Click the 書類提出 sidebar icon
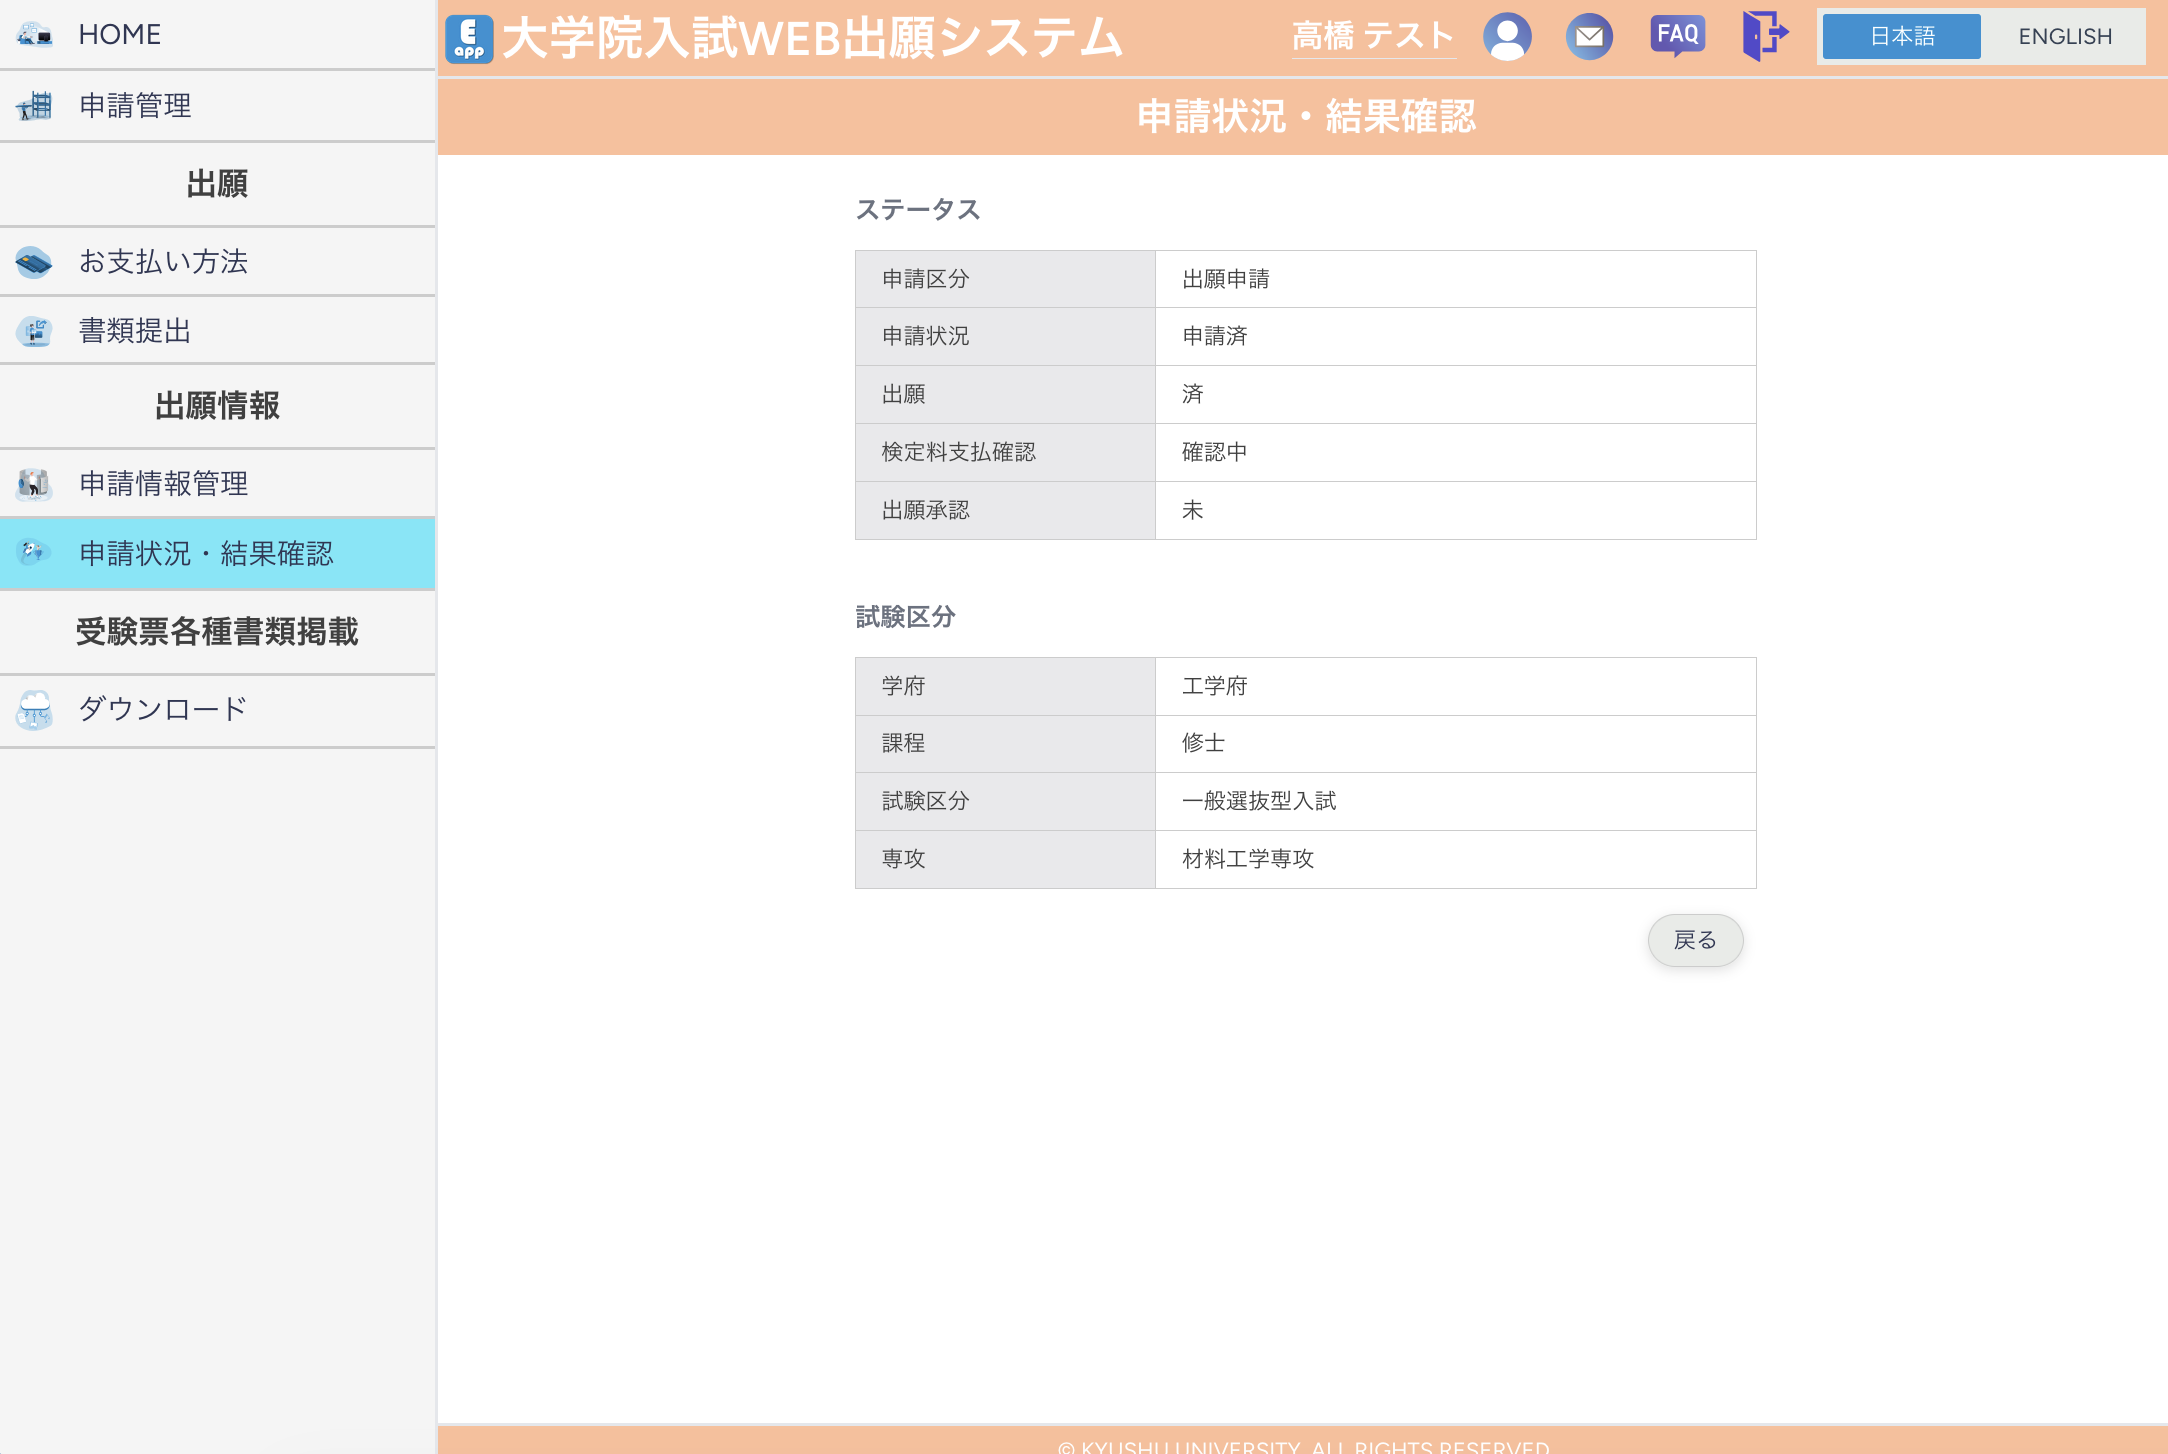The height and width of the screenshot is (1454, 2168). (x=34, y=331)
